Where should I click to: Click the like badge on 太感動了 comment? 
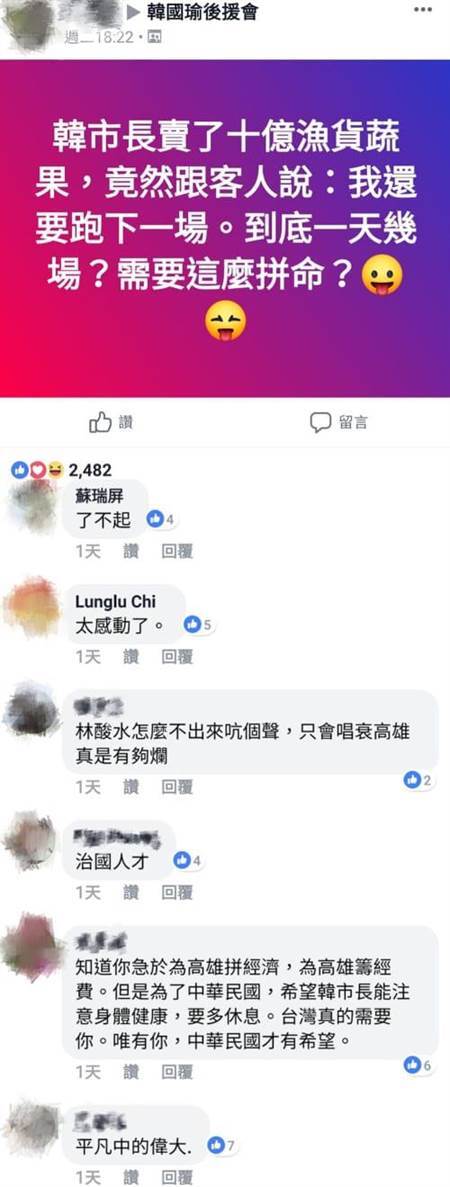tap(199, 625)
